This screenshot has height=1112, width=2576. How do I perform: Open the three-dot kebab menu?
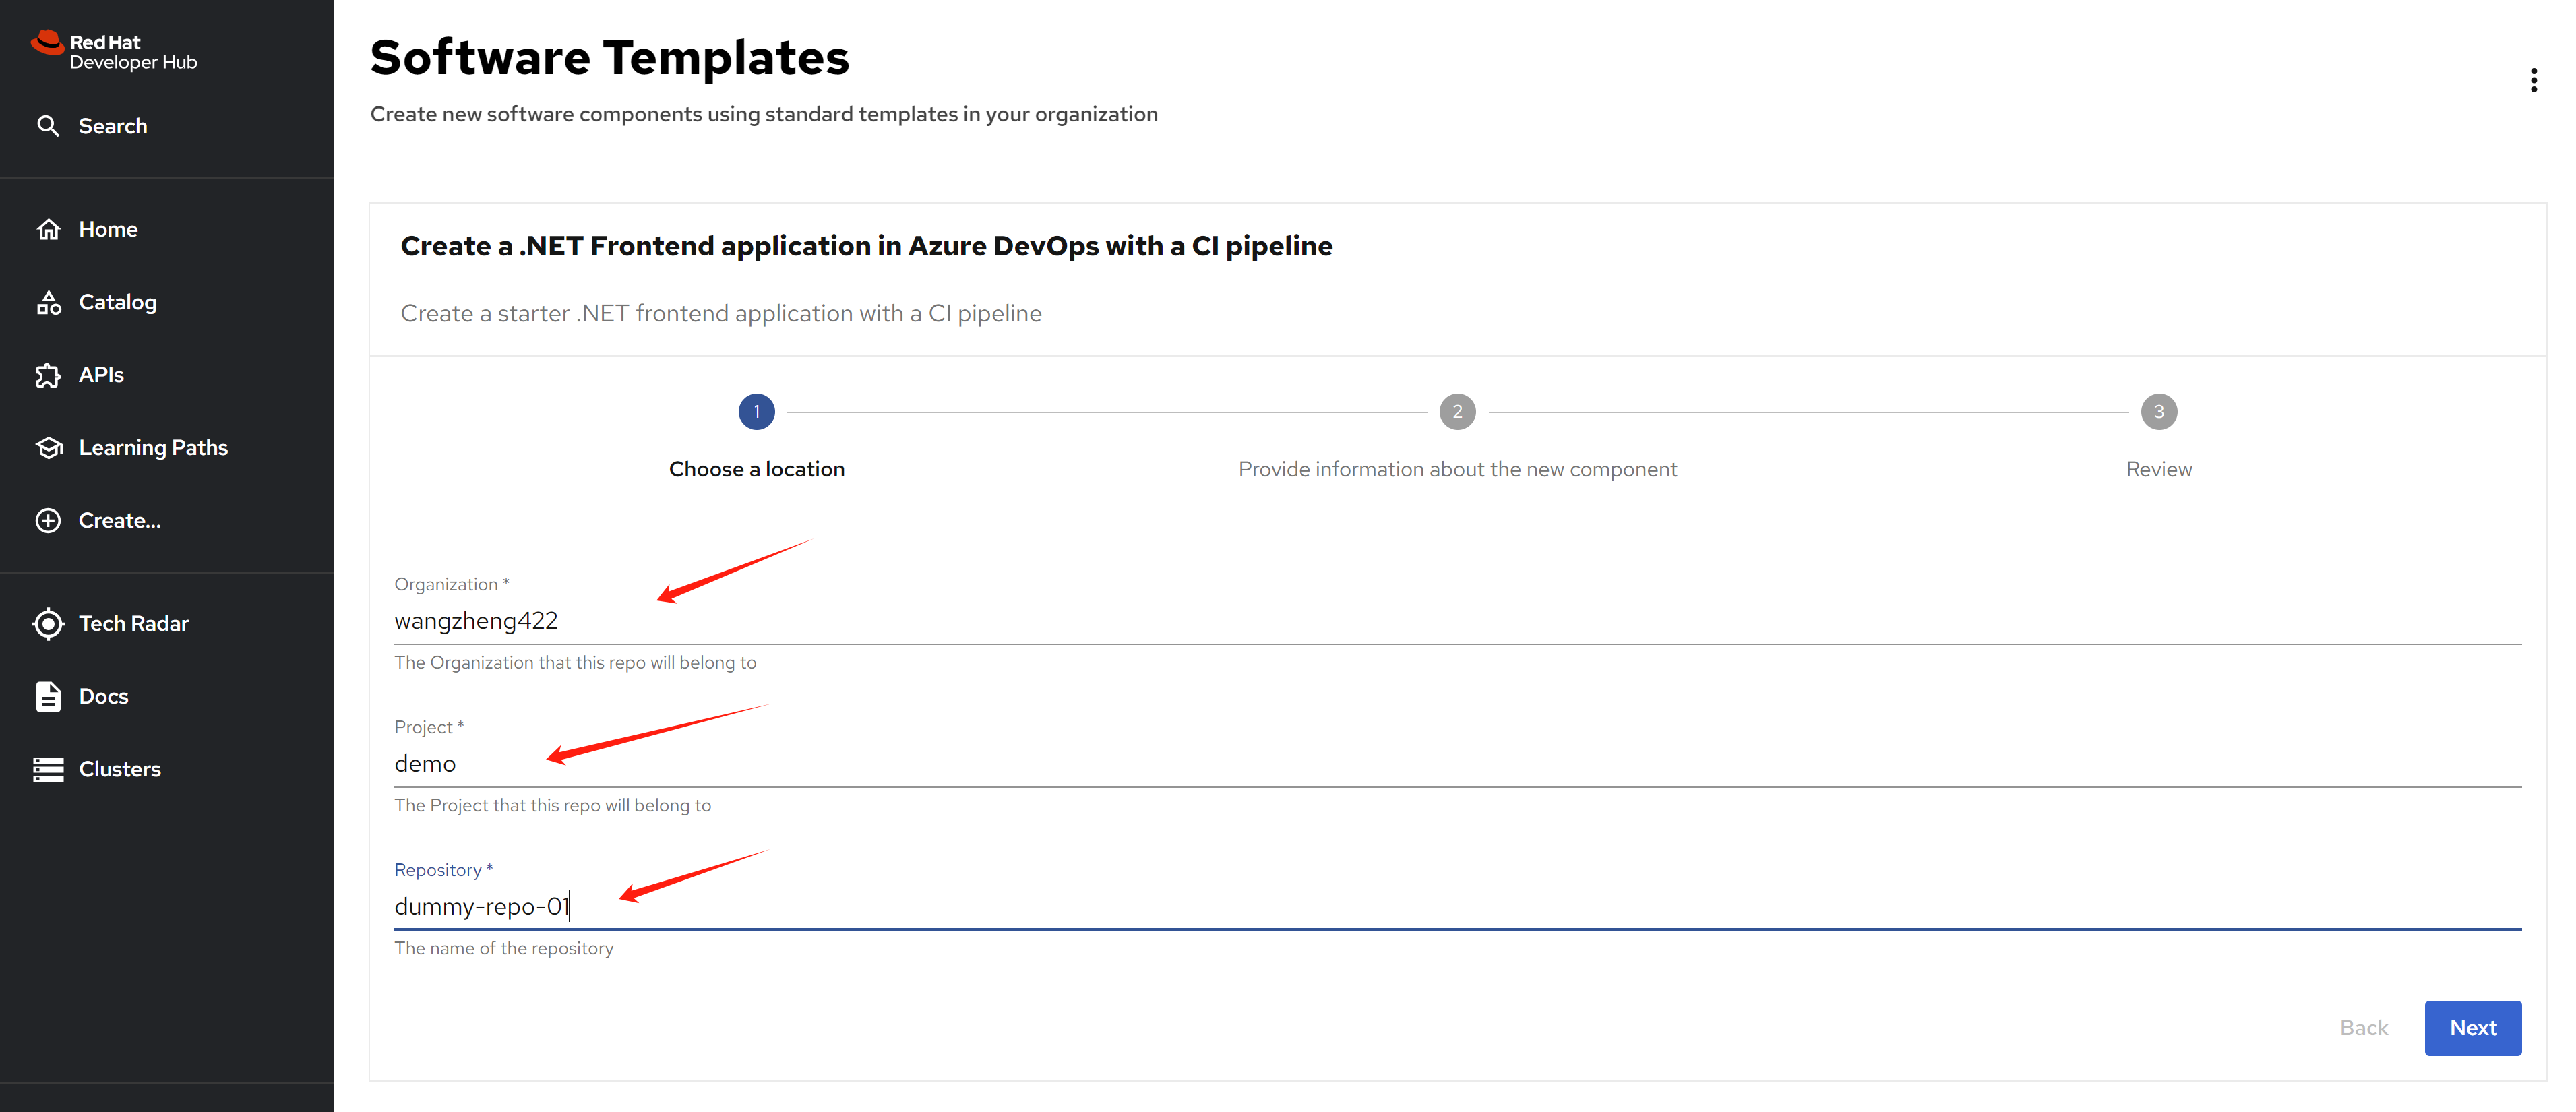pos(2533,80)
